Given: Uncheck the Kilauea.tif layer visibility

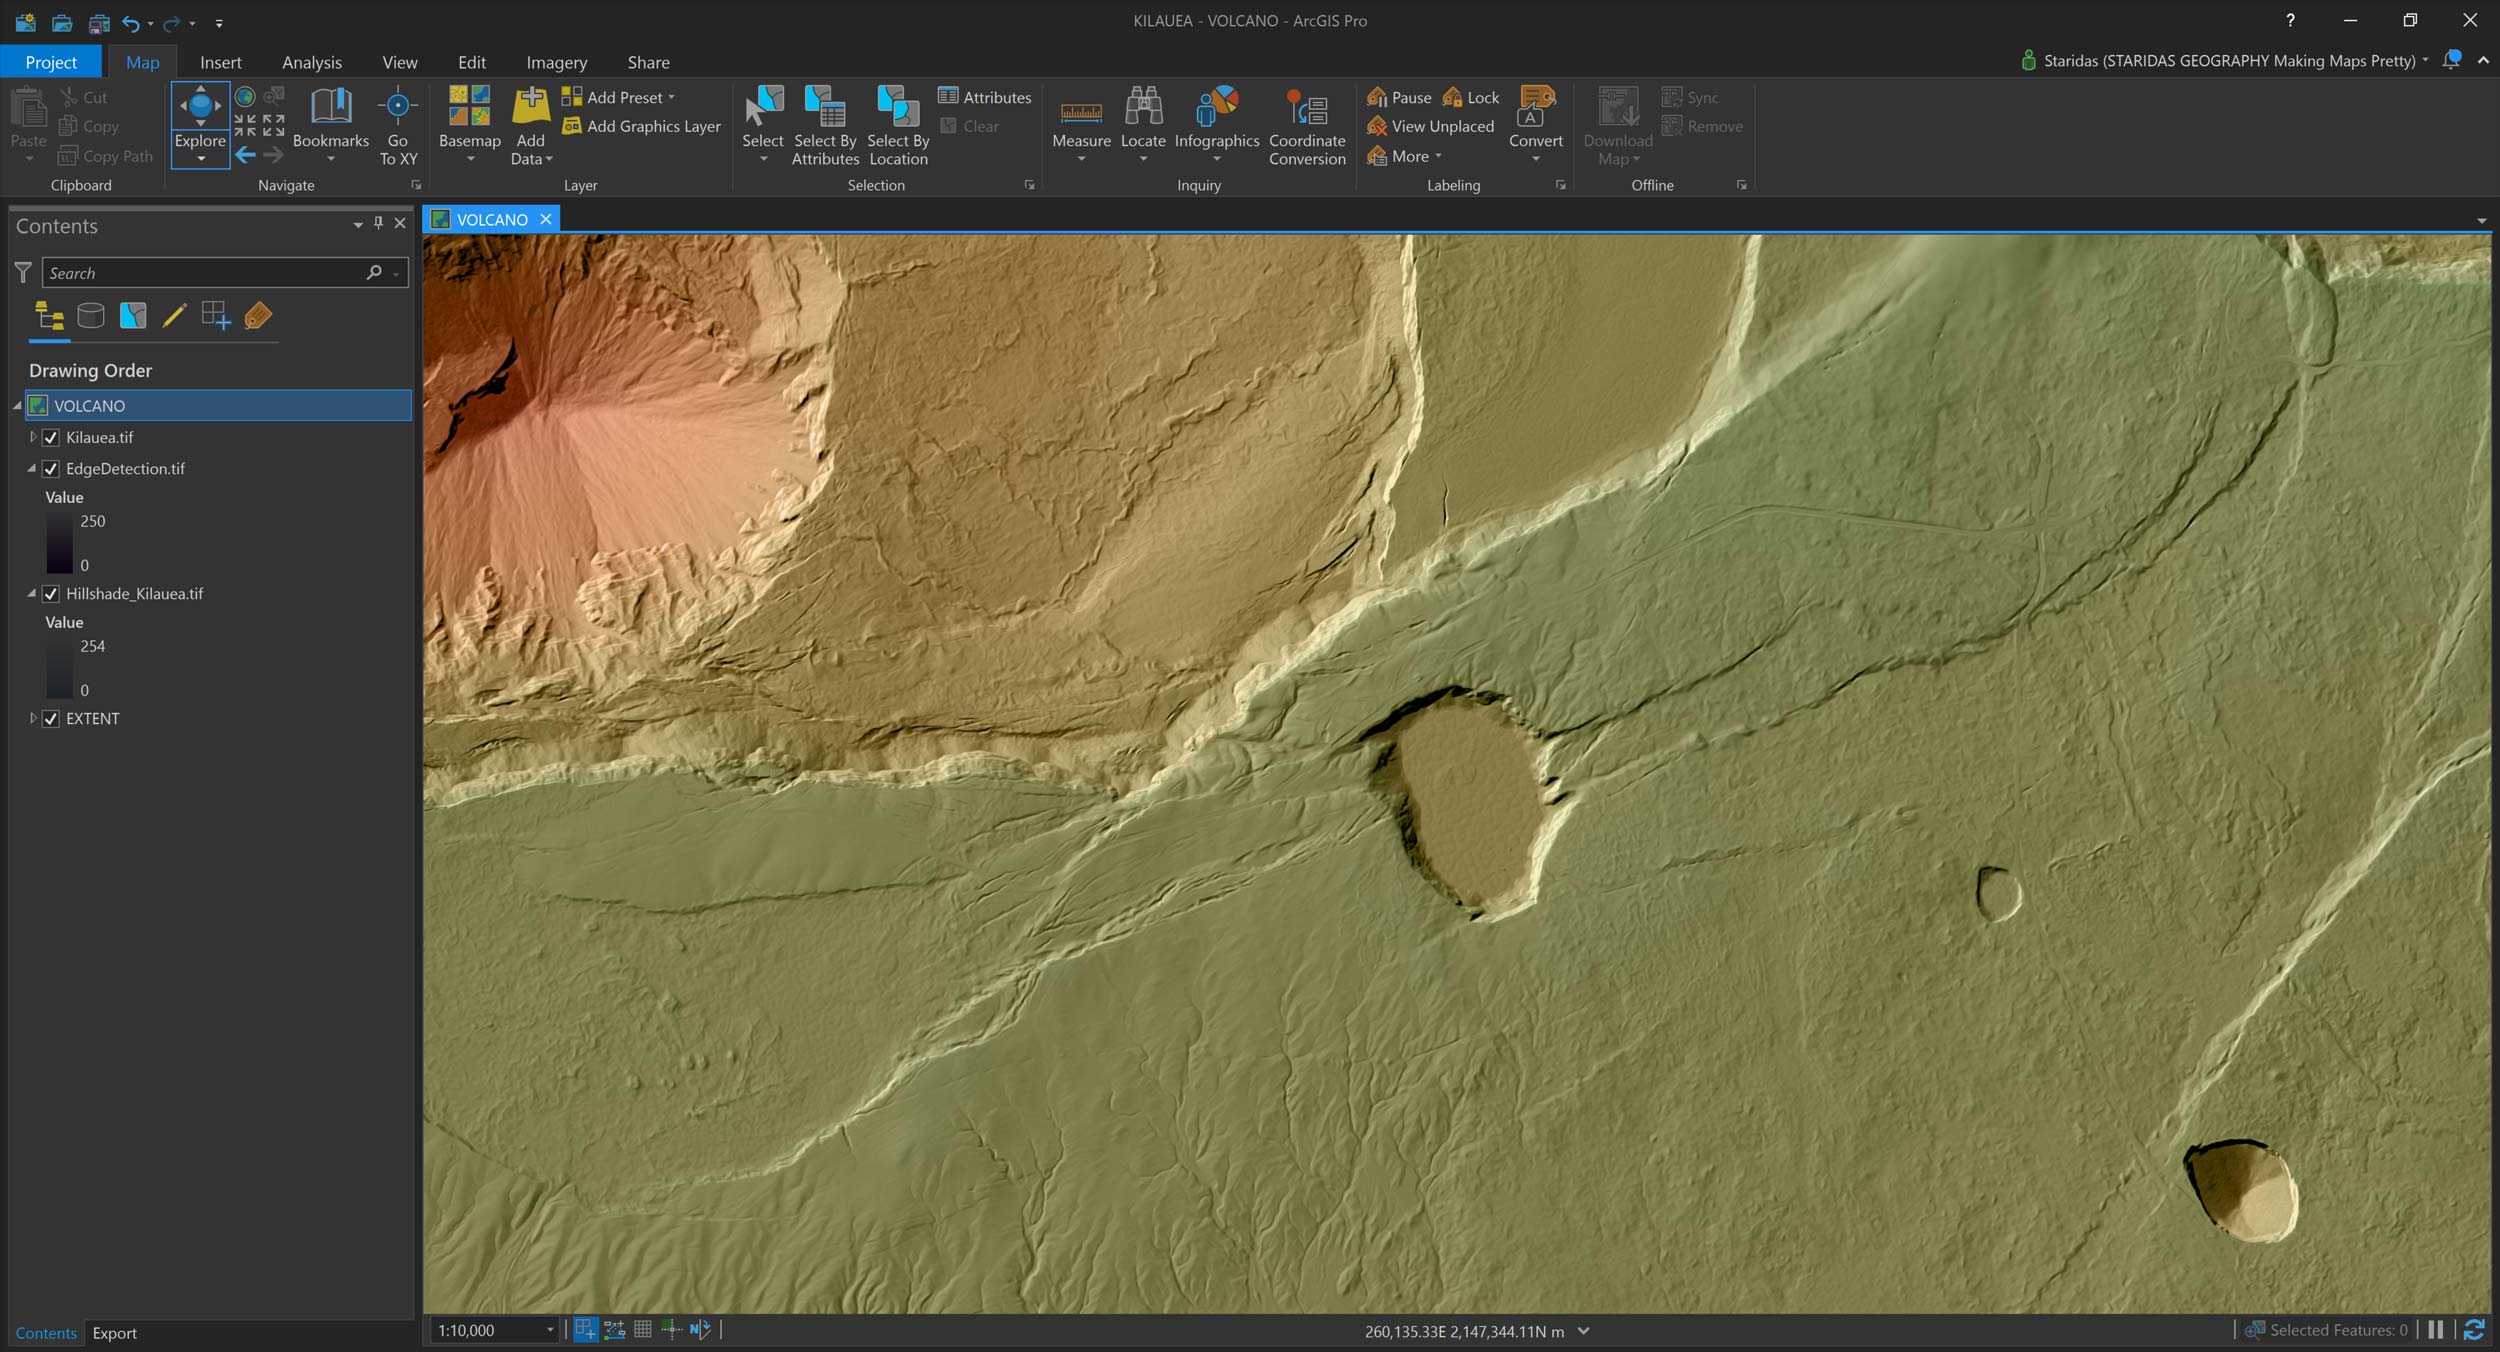Looking at the screenshot, I should tap(51, 438).
